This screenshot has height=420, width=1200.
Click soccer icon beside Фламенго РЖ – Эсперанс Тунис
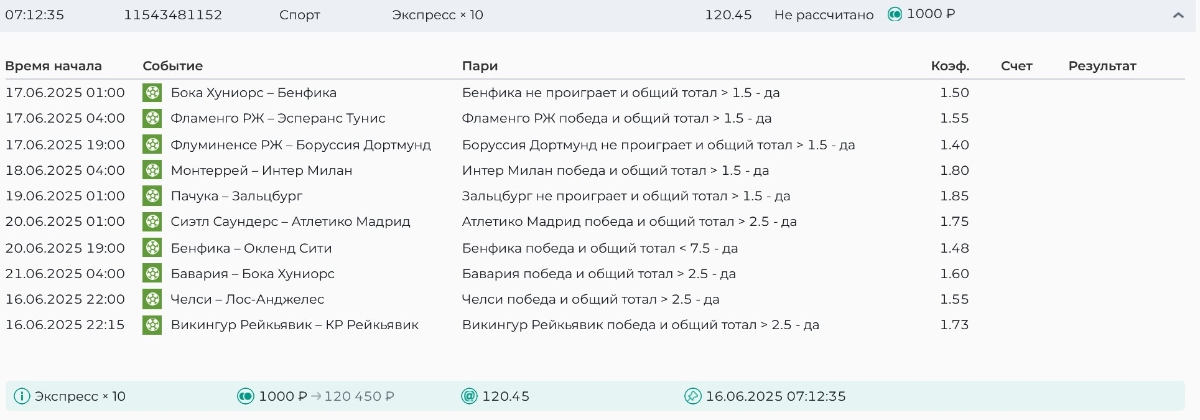152,118
